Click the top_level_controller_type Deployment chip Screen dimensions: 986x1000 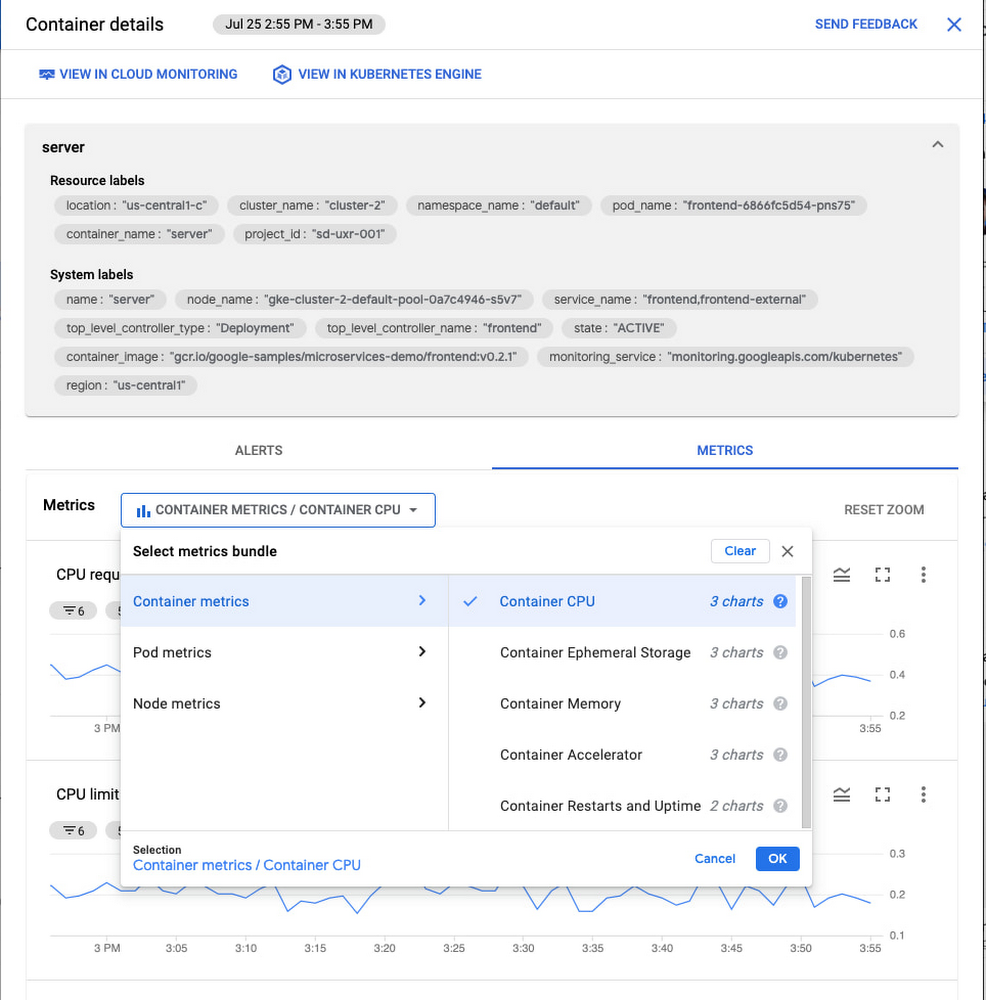180,328
